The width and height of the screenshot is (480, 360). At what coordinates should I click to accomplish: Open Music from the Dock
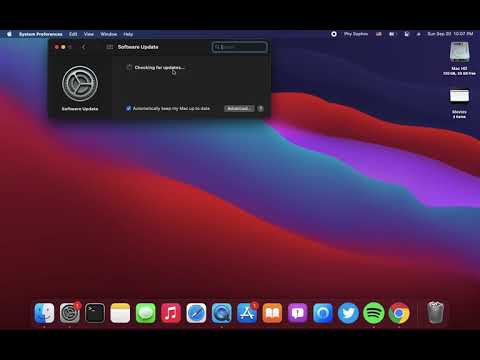[x=171, y=313]
